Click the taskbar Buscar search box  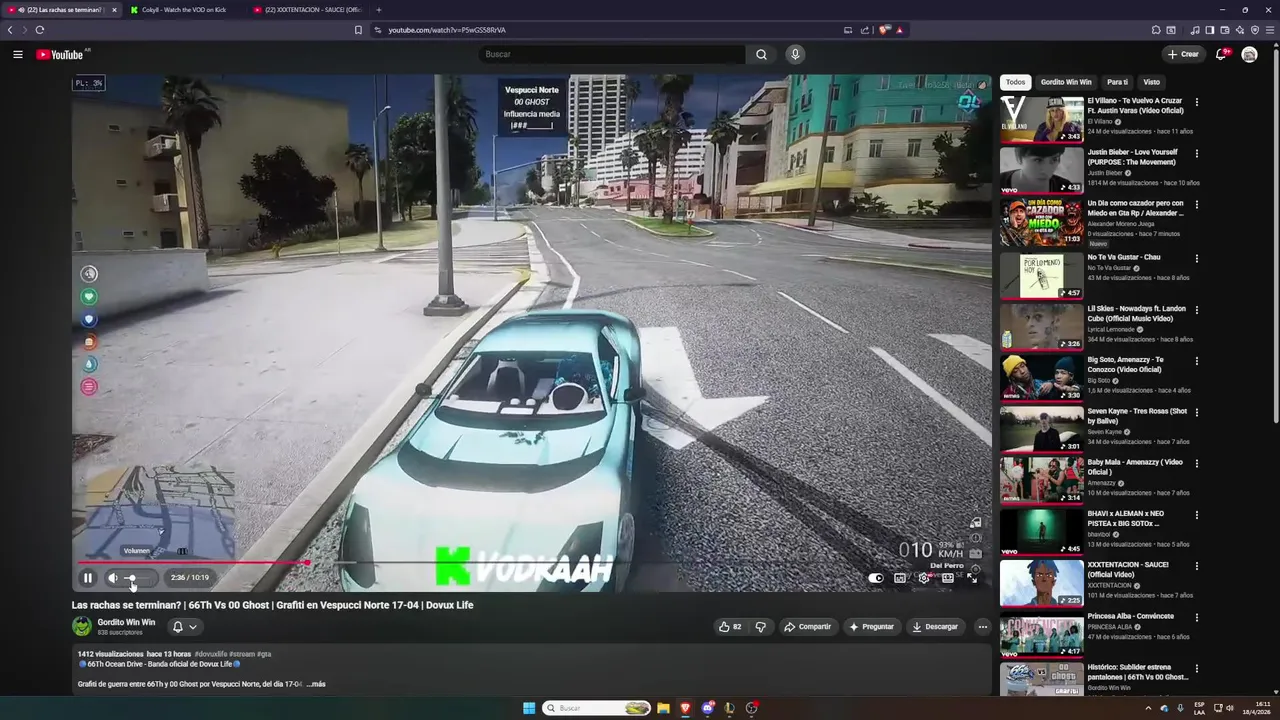point(597,708)
